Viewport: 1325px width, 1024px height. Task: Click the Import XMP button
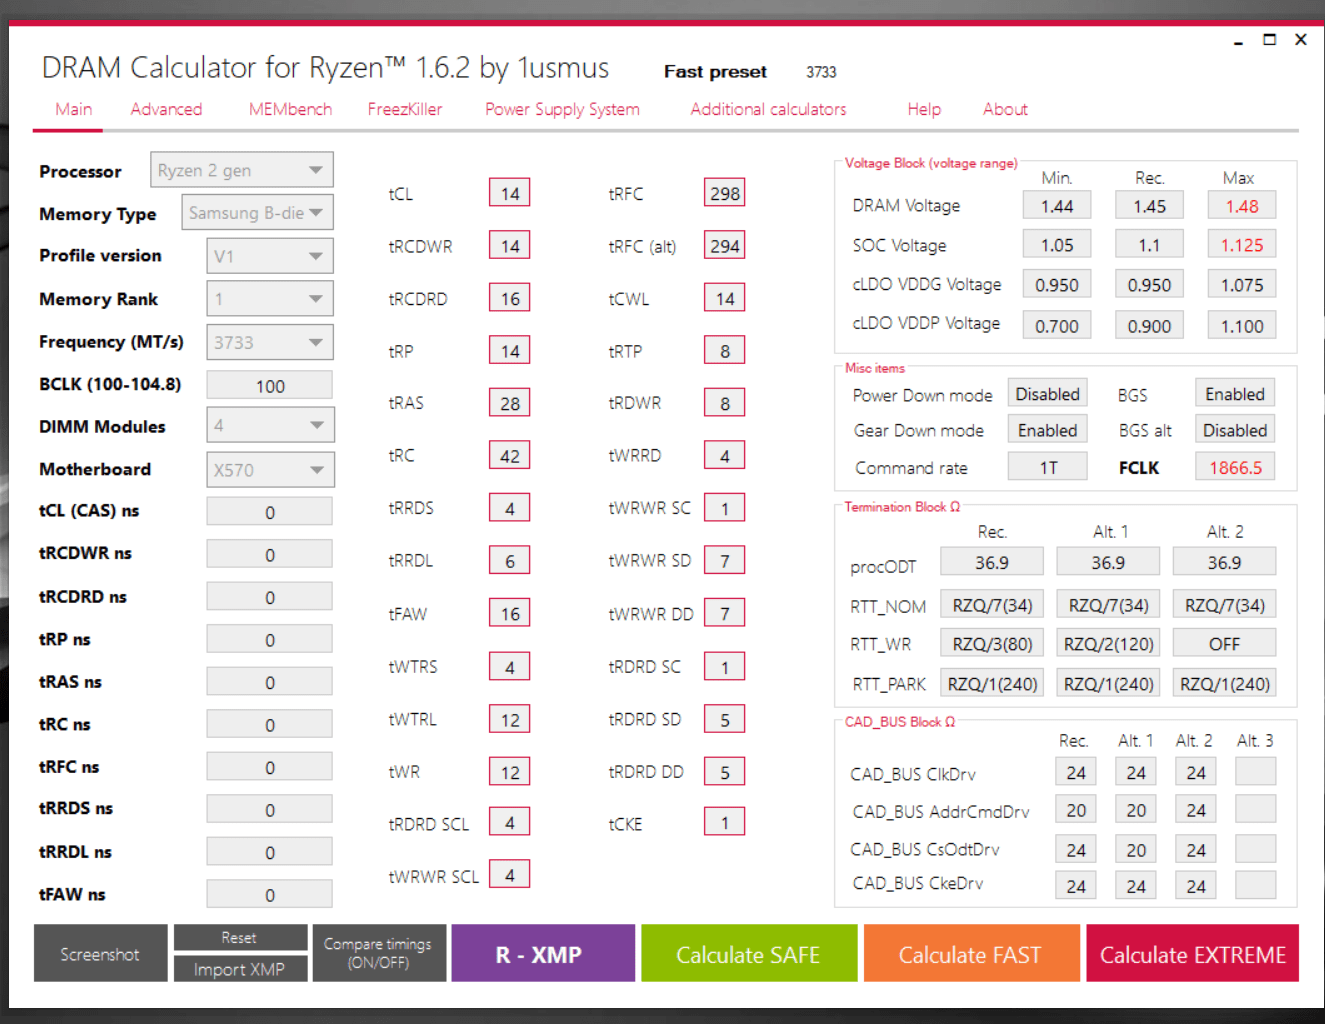pyautogui.click(x=240, y=969)
